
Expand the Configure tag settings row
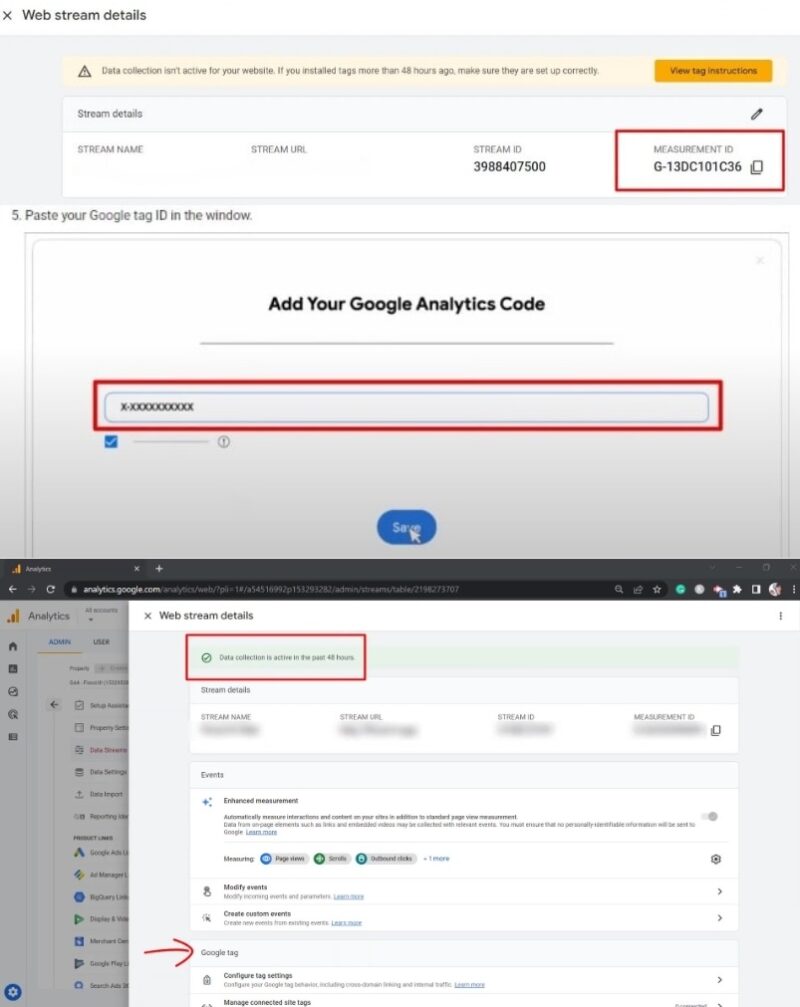(x=464, y=979)
